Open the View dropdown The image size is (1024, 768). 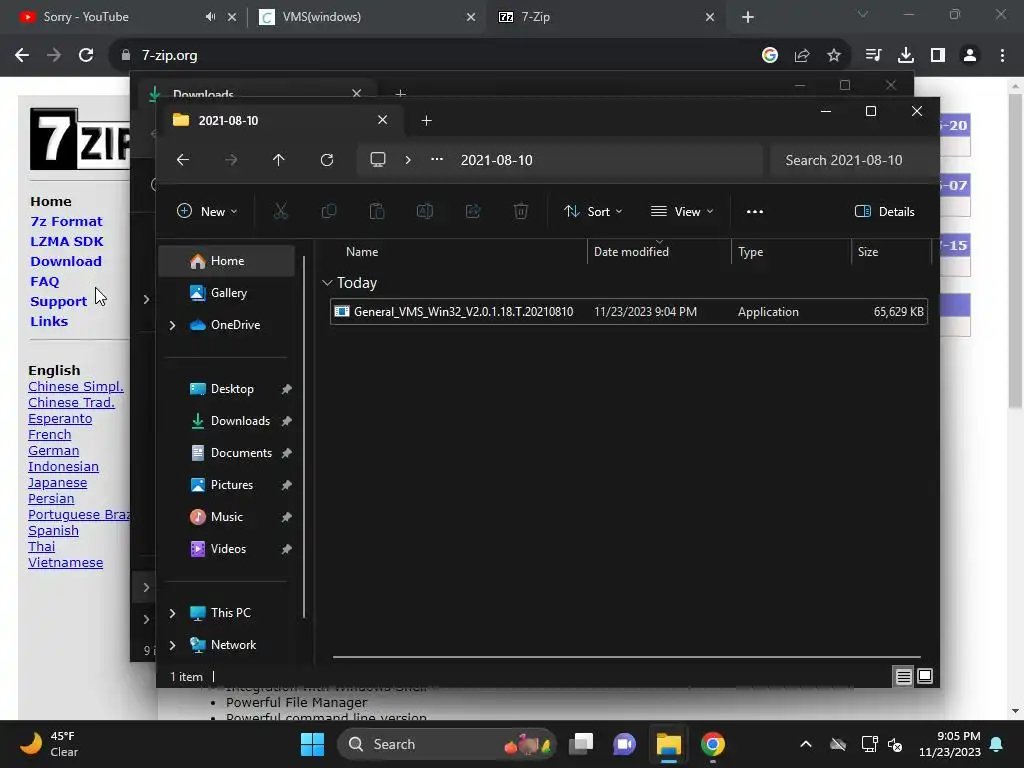click(682, 212)
